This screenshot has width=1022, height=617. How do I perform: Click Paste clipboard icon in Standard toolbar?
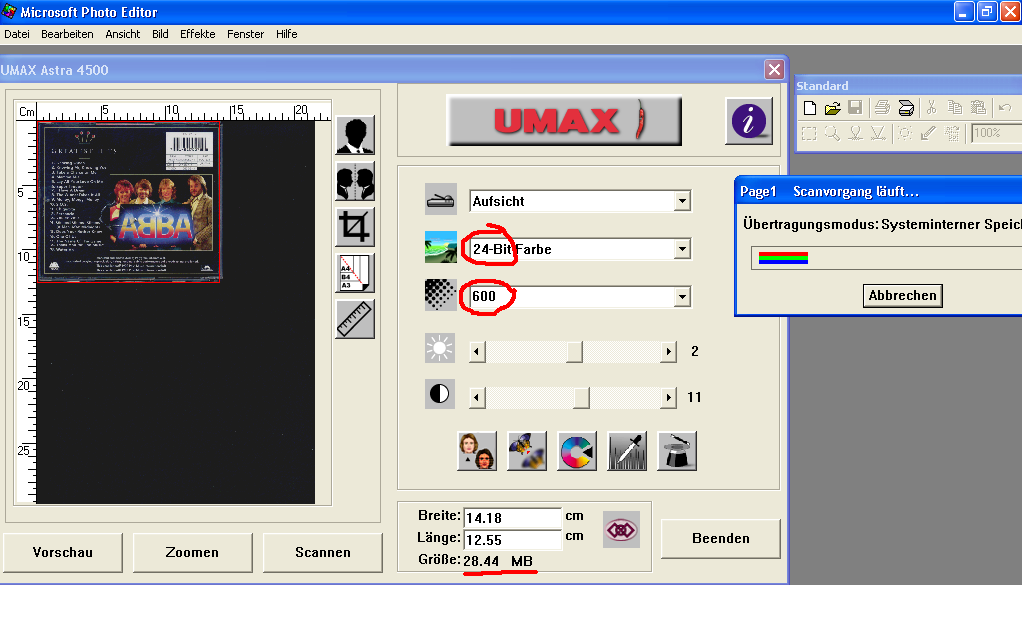pos(978,108)
